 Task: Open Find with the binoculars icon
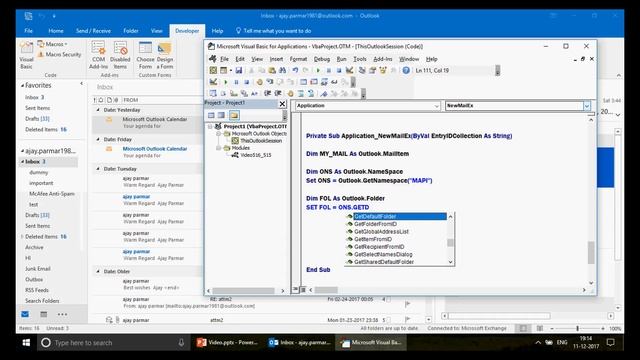[282, 70]
